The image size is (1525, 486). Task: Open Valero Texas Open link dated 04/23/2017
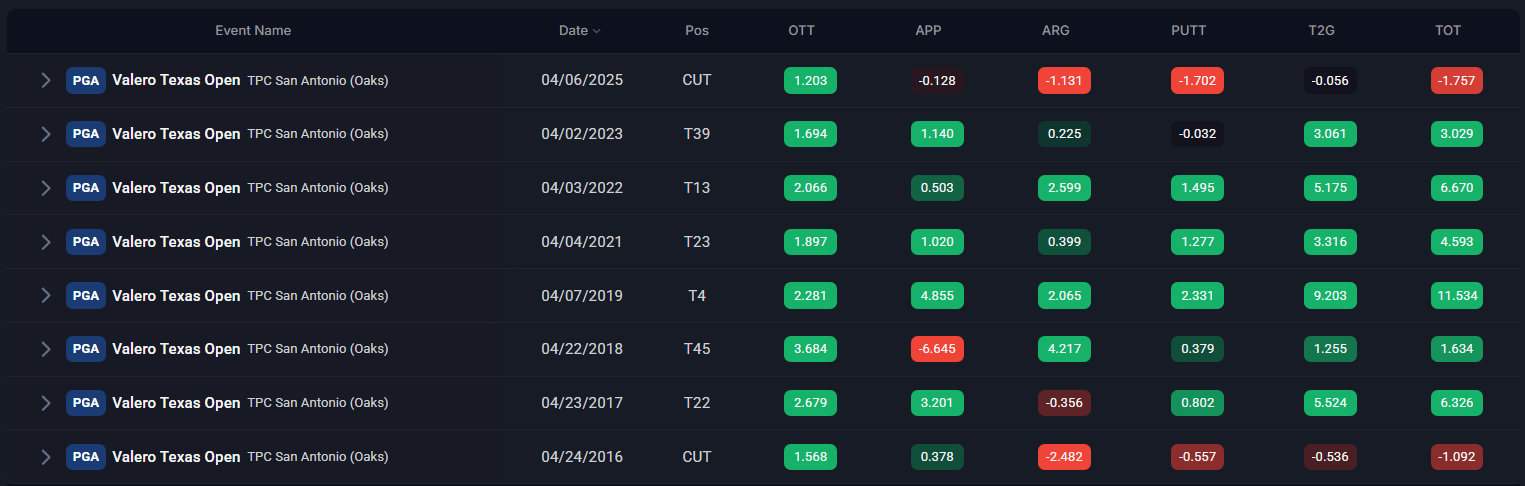pos(176,403)
